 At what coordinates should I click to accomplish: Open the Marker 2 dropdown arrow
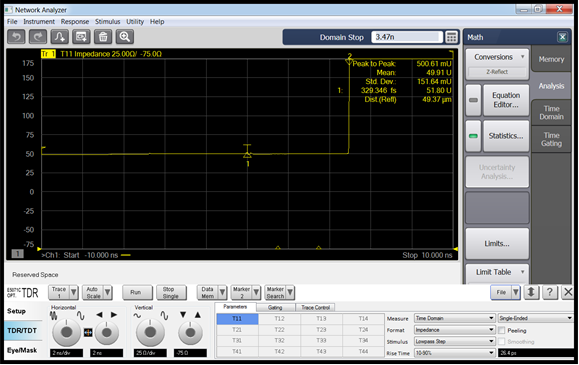click(256, 293)
